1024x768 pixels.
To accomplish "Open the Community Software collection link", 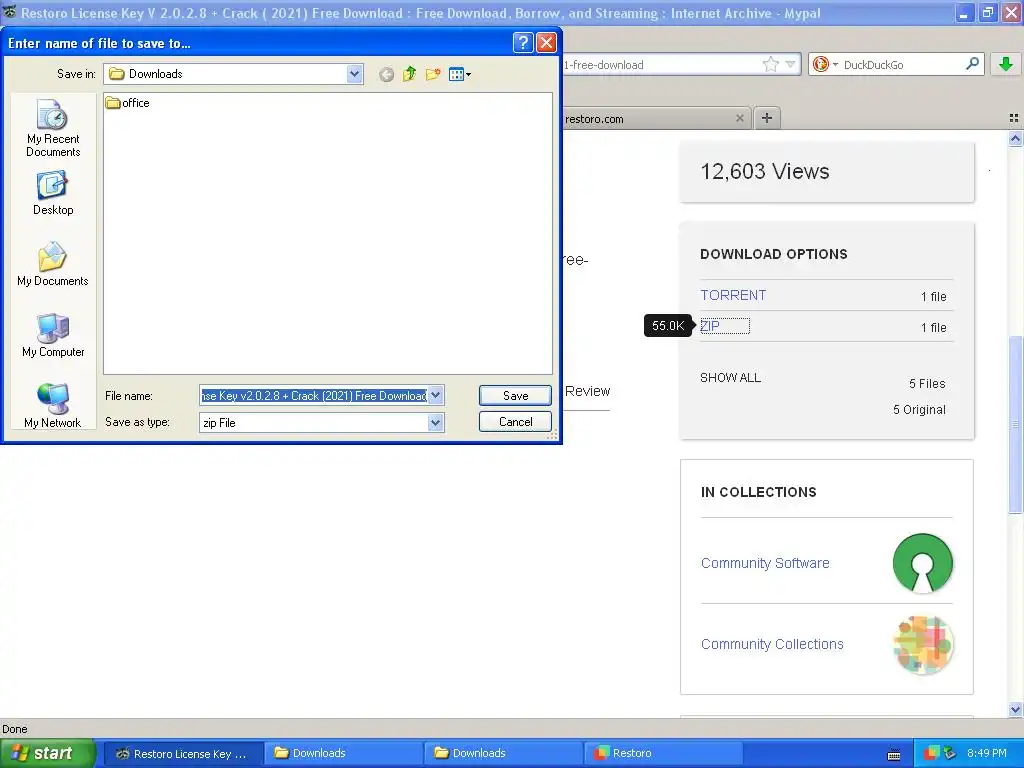I will (765, 563).
